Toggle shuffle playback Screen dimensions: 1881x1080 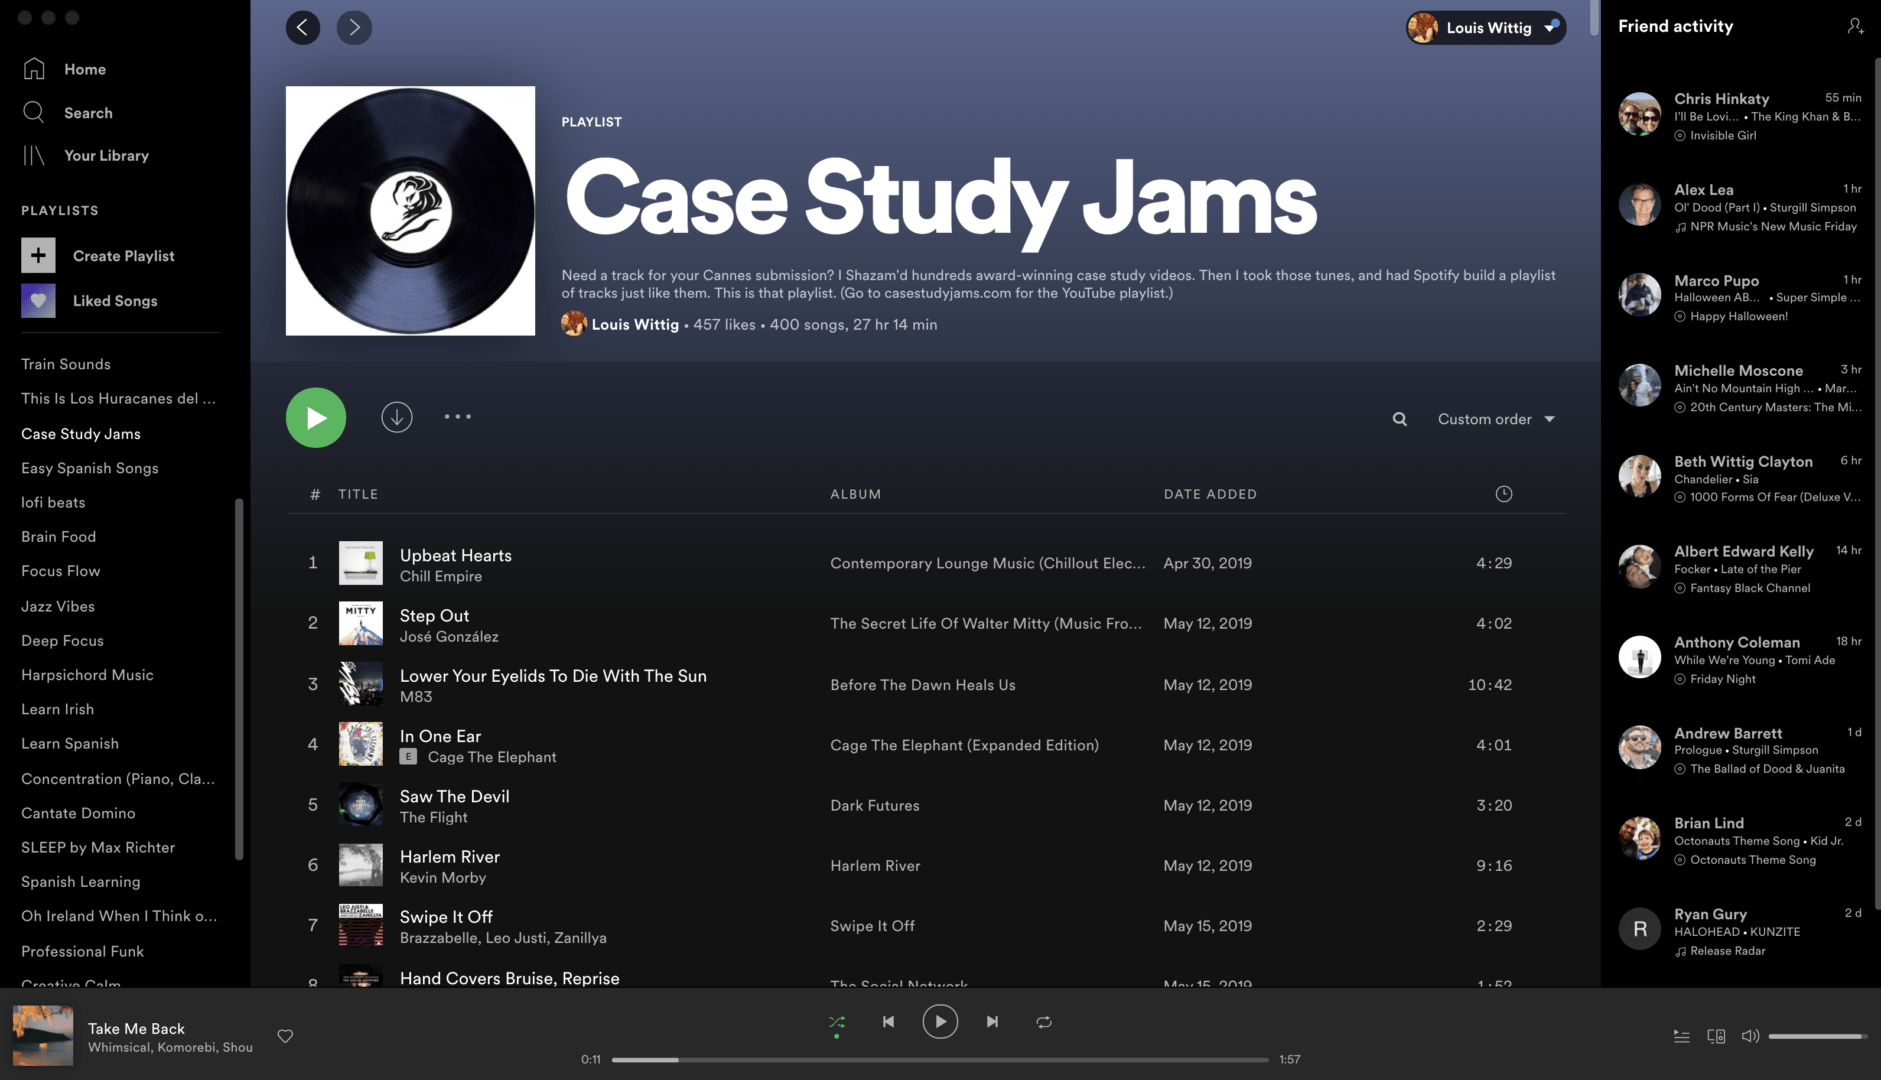tap(837, 1022)
